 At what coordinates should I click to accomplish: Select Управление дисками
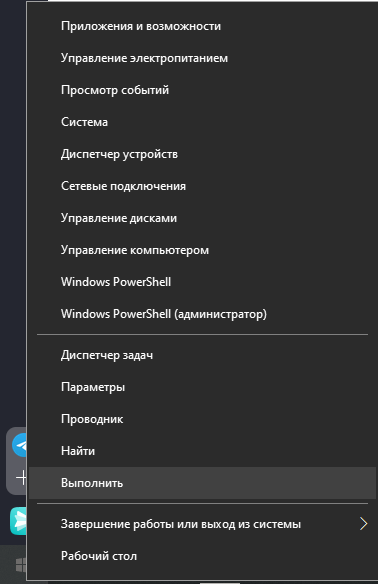point(119,218)
